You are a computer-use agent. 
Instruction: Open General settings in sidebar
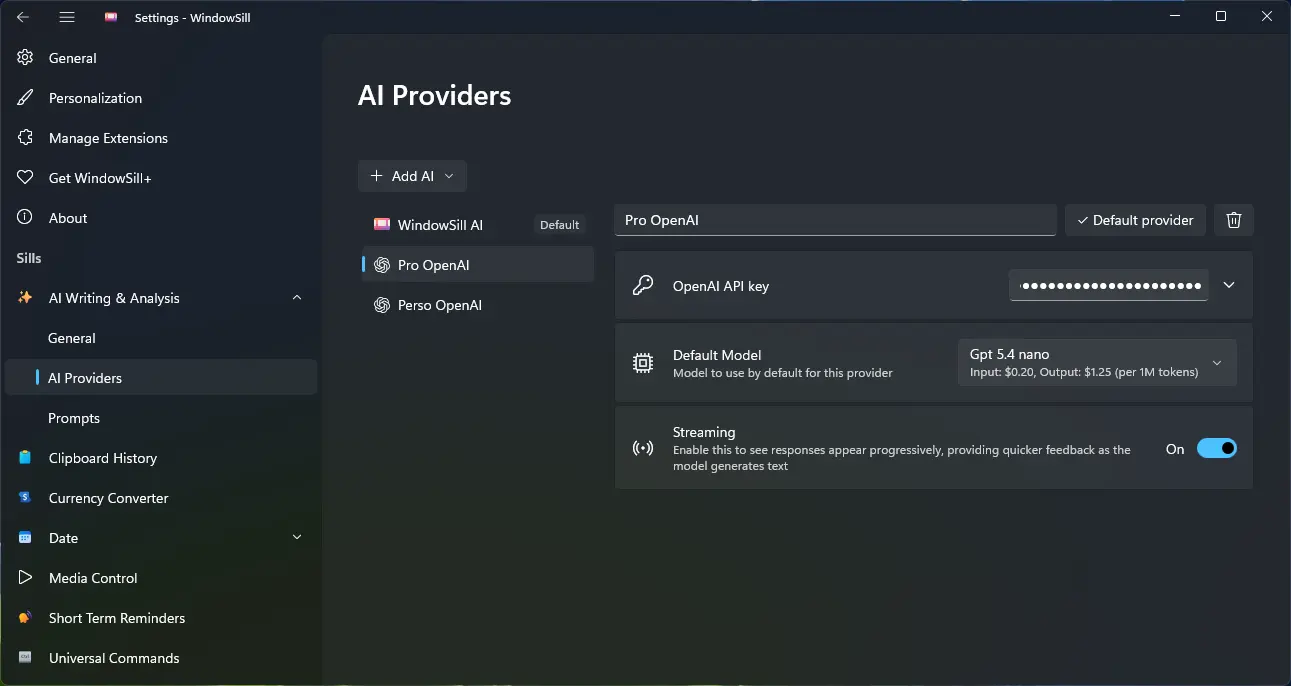coord(161,58)
